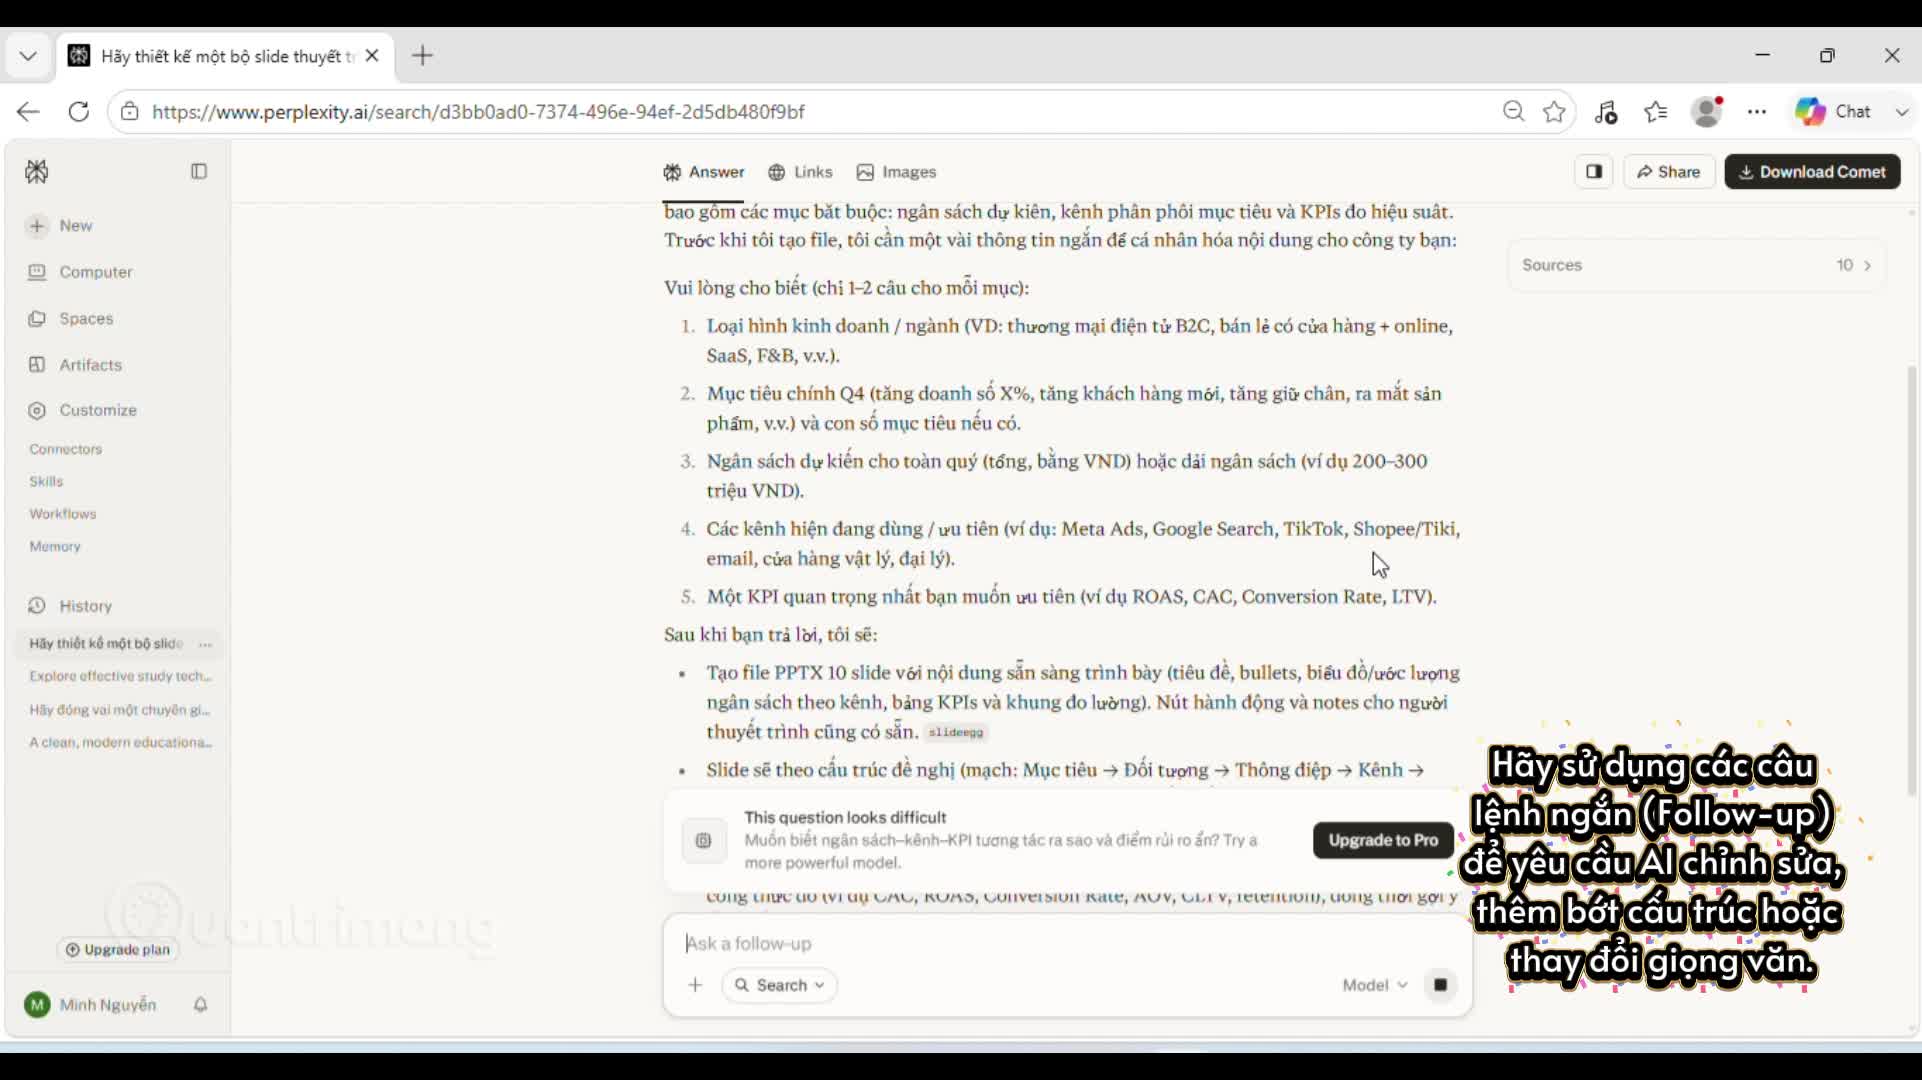Start a New thread

61,226
